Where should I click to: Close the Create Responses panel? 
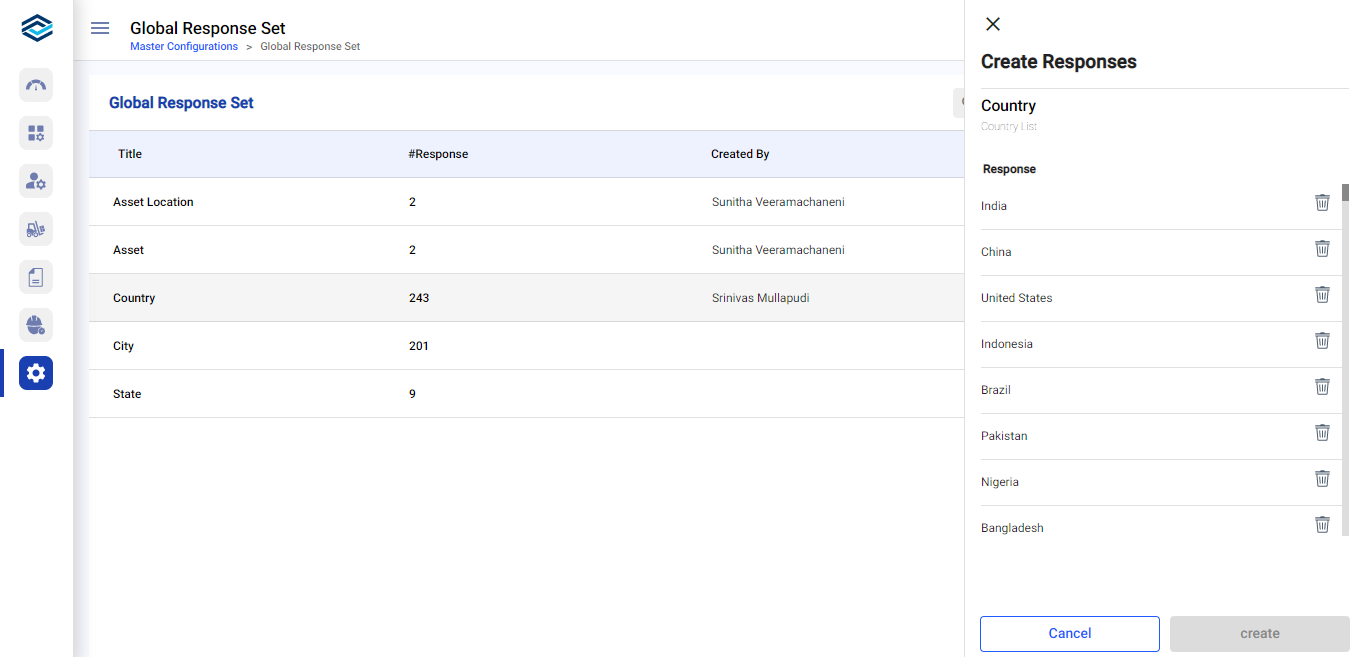click(992, 24)
